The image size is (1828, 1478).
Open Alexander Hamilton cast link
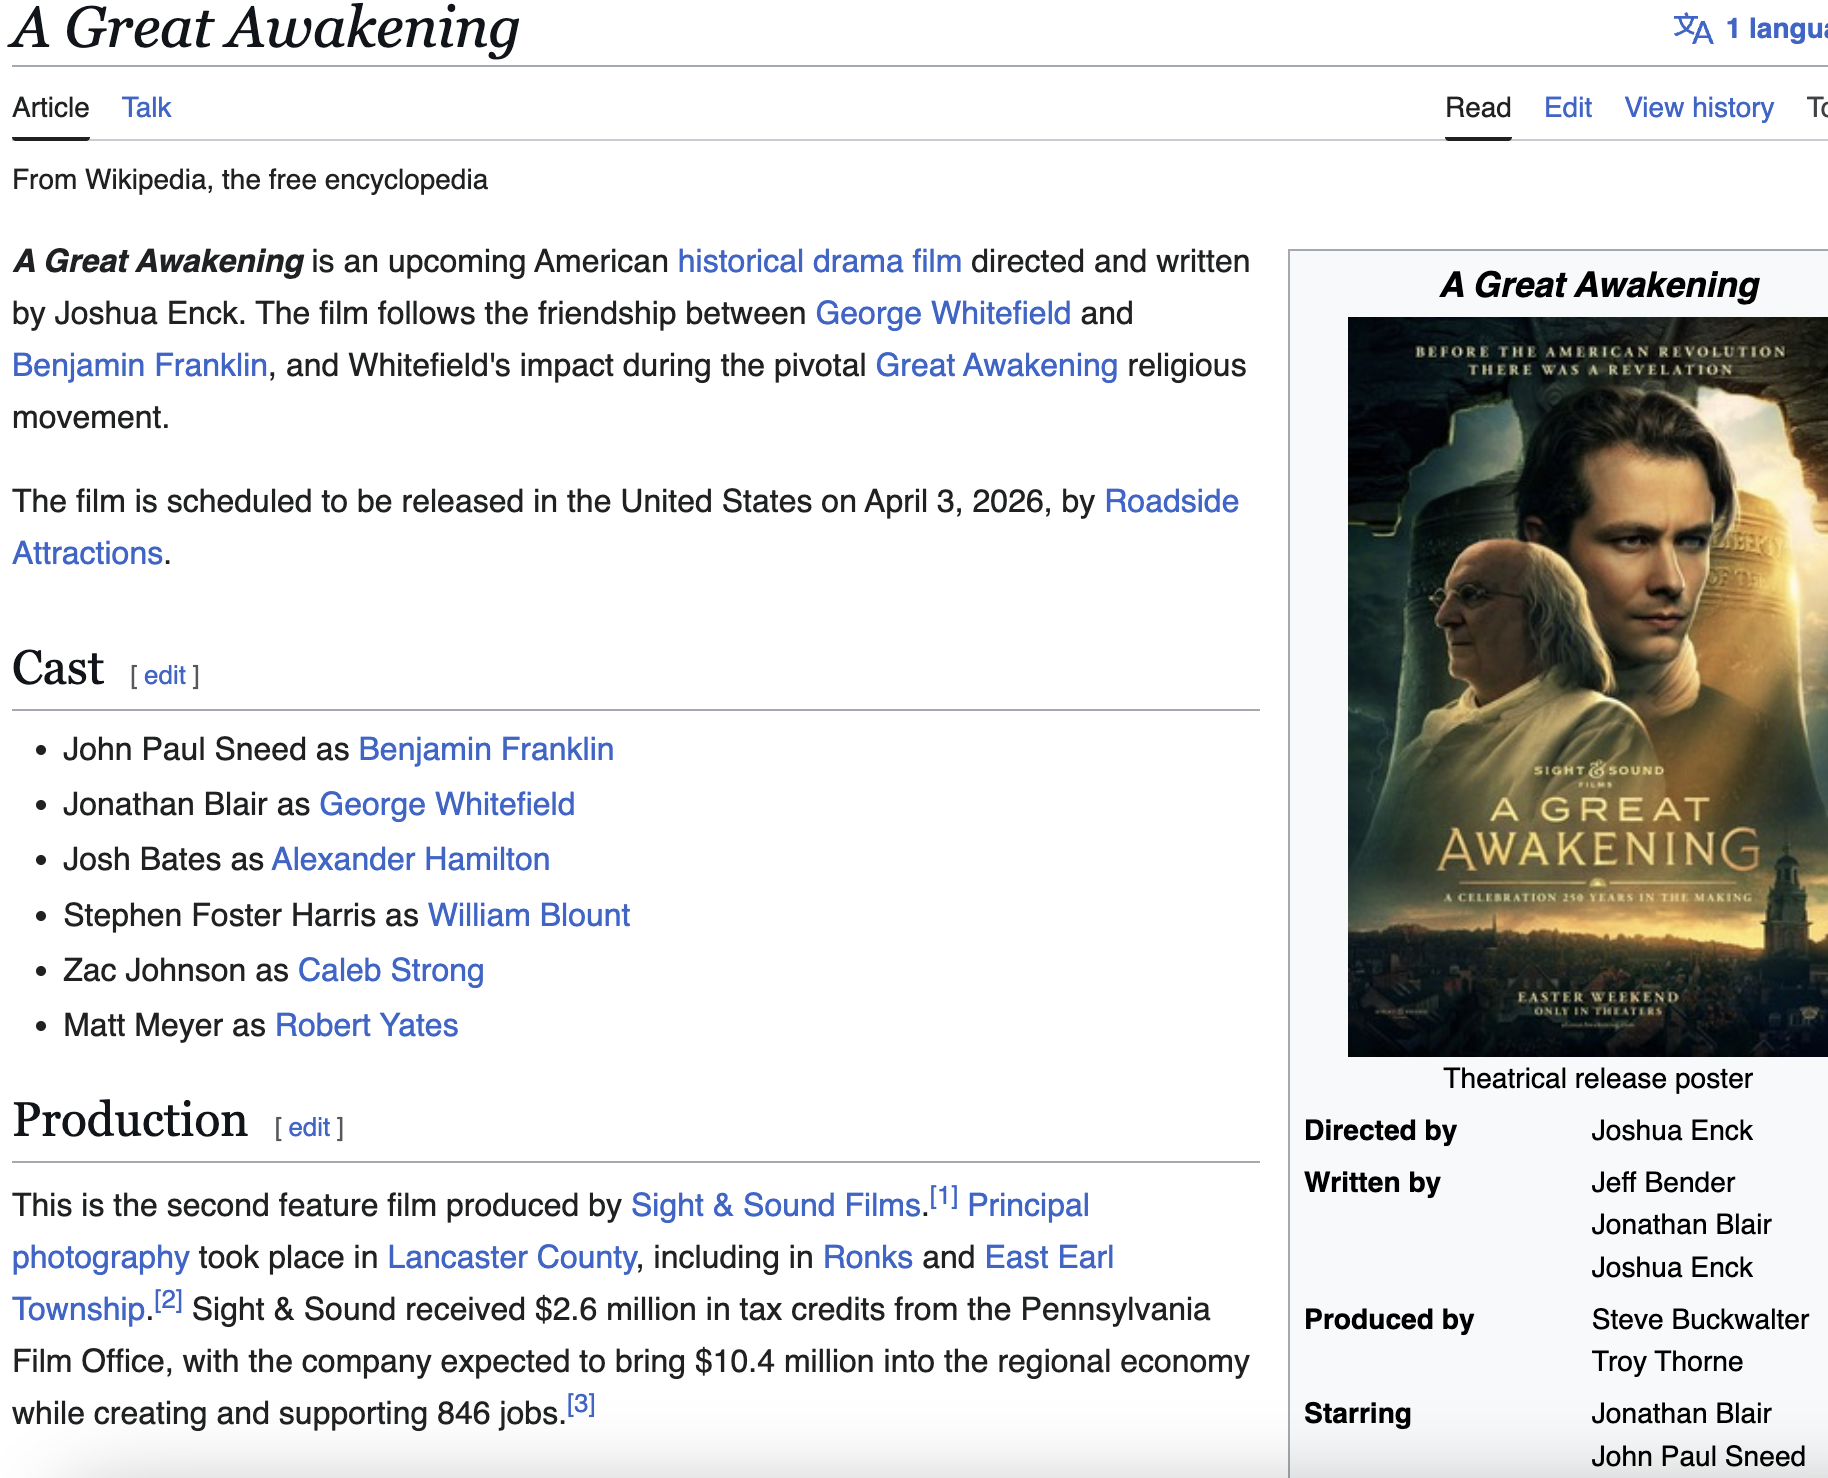click(410, 859)
